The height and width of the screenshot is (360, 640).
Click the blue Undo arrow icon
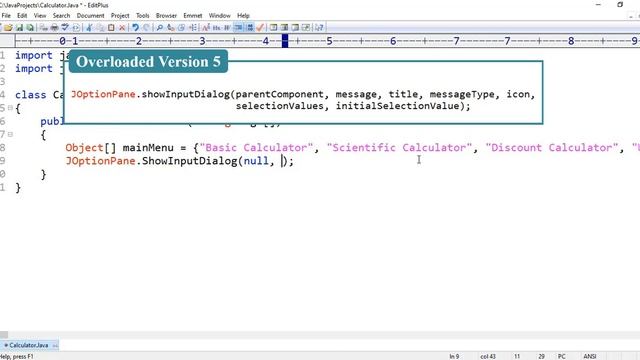pyautogui.click(x=136, y=28)
